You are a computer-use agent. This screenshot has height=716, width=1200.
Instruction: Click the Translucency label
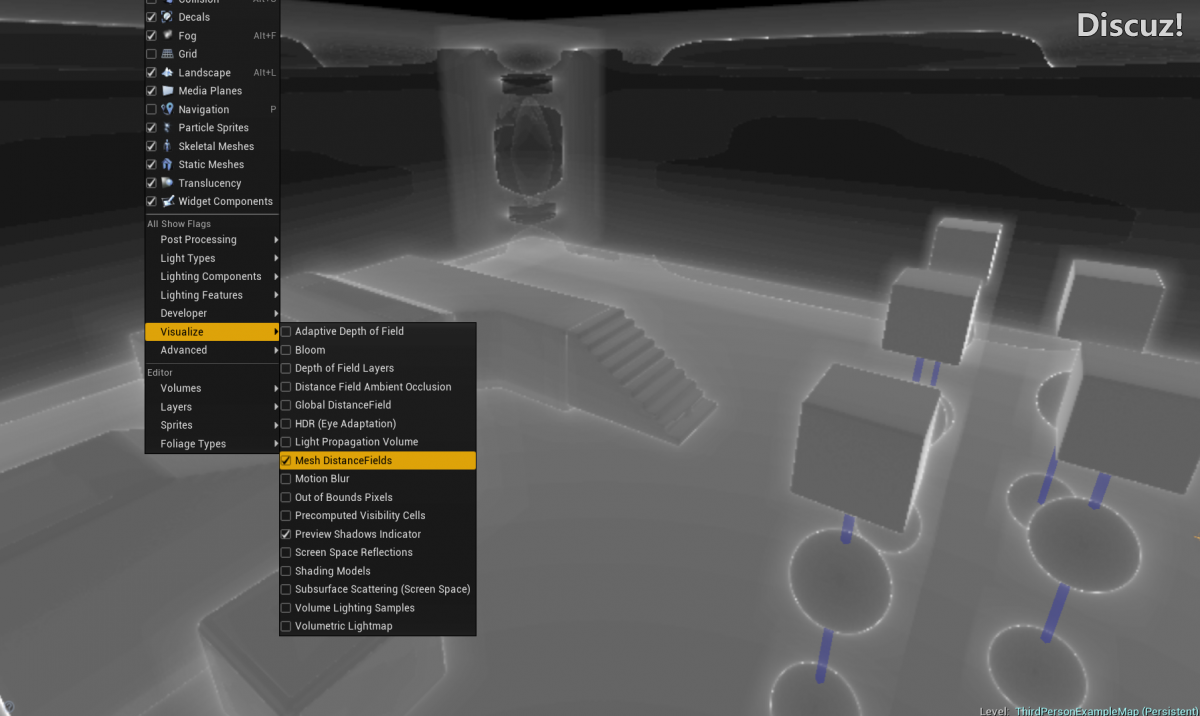point(210,183)
